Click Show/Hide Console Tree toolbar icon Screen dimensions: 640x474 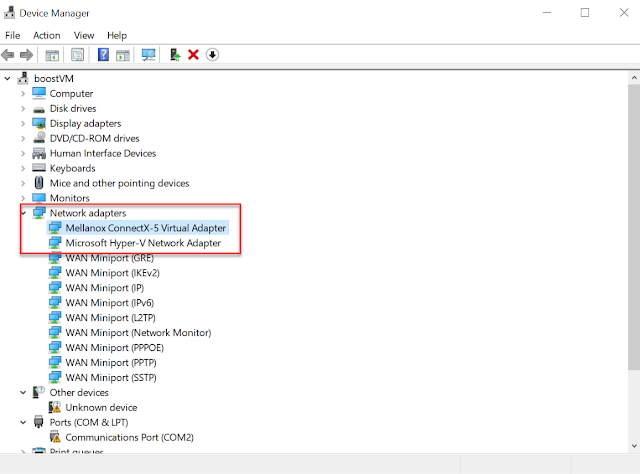[52, 55]
